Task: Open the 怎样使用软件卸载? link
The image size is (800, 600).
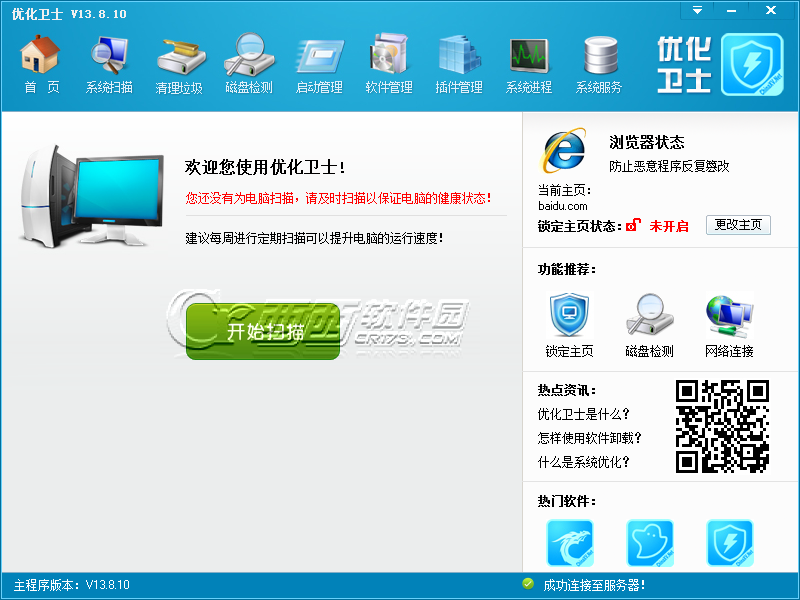Action: point(589,438)
